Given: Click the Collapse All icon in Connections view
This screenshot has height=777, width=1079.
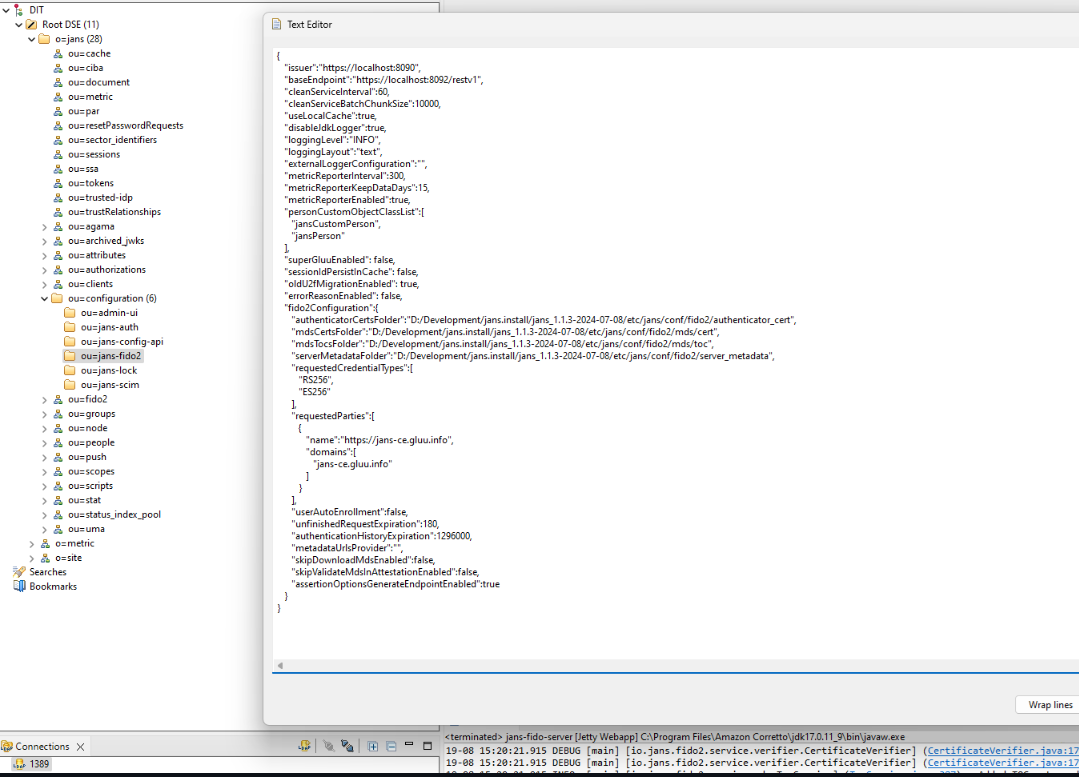Looking at the screenshot, I should point(391,746).
